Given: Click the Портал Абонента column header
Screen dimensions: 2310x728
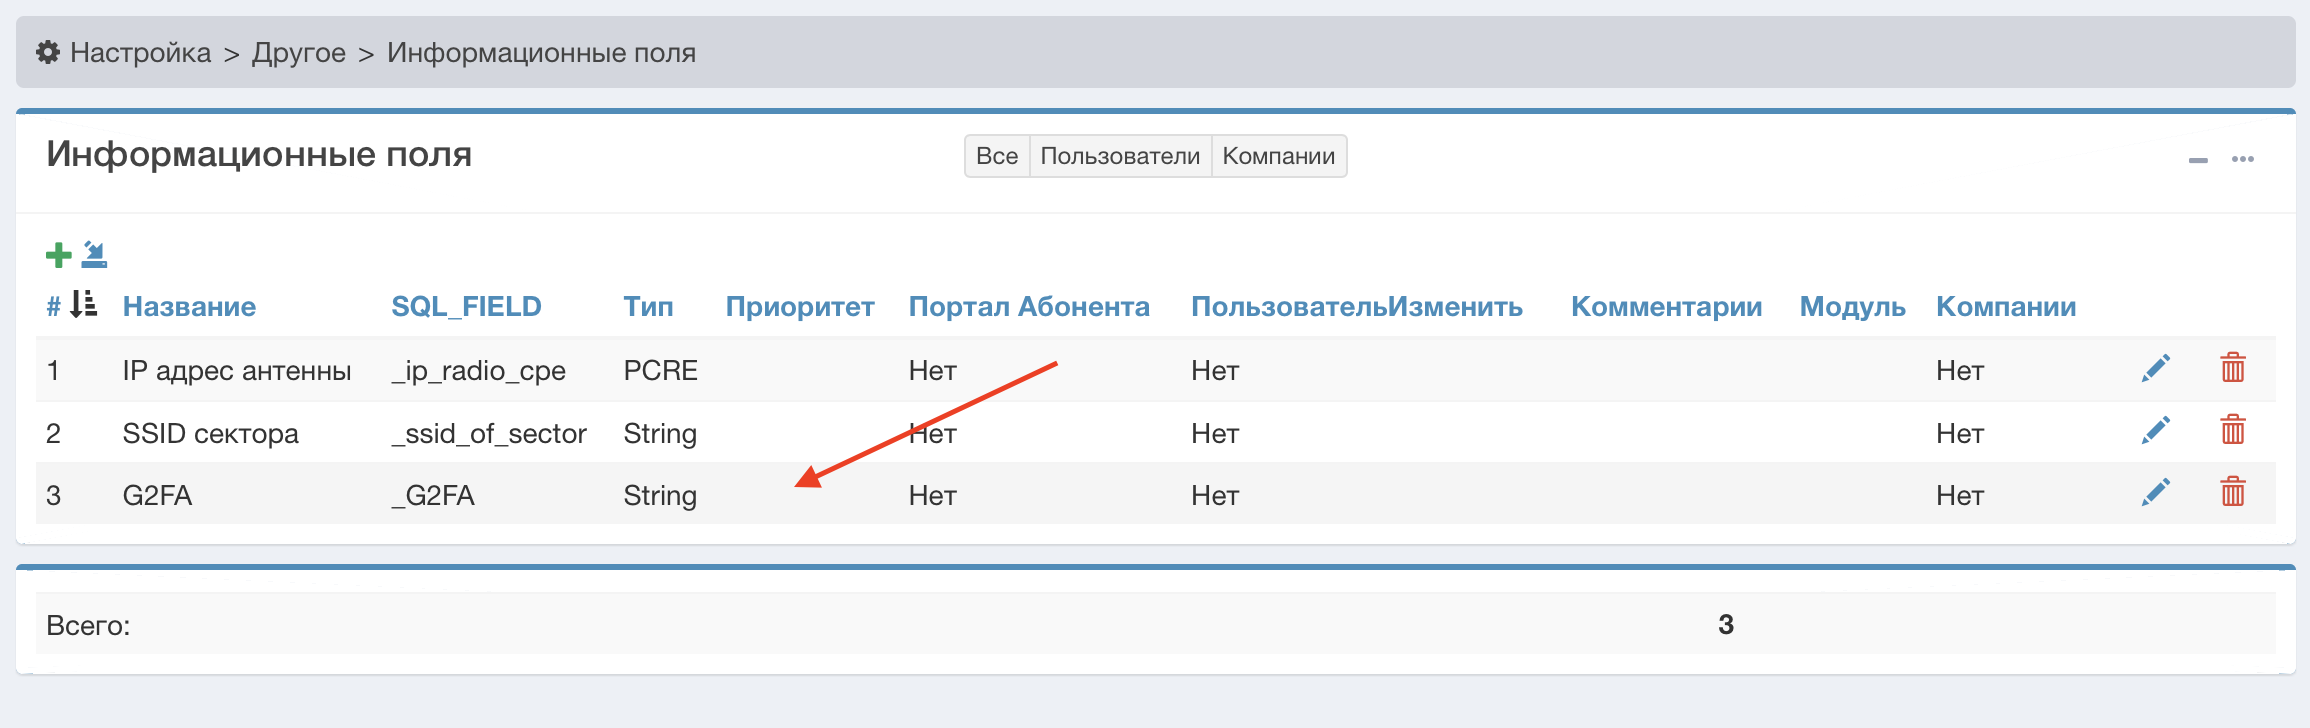Looking at the screenshot, I should (1028, 306).
